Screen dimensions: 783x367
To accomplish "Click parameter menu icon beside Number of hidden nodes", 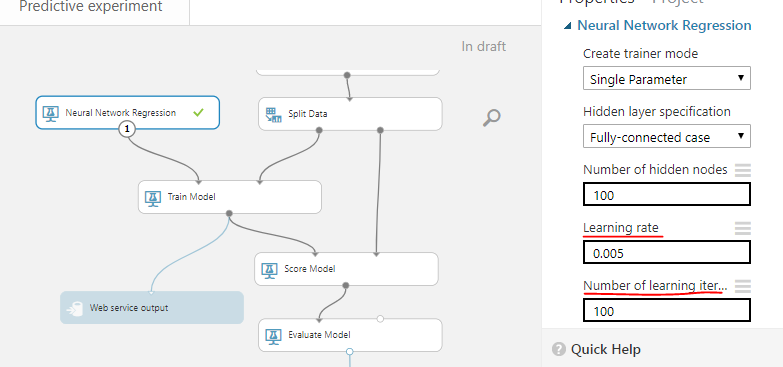I will click(x=743, y=170).
